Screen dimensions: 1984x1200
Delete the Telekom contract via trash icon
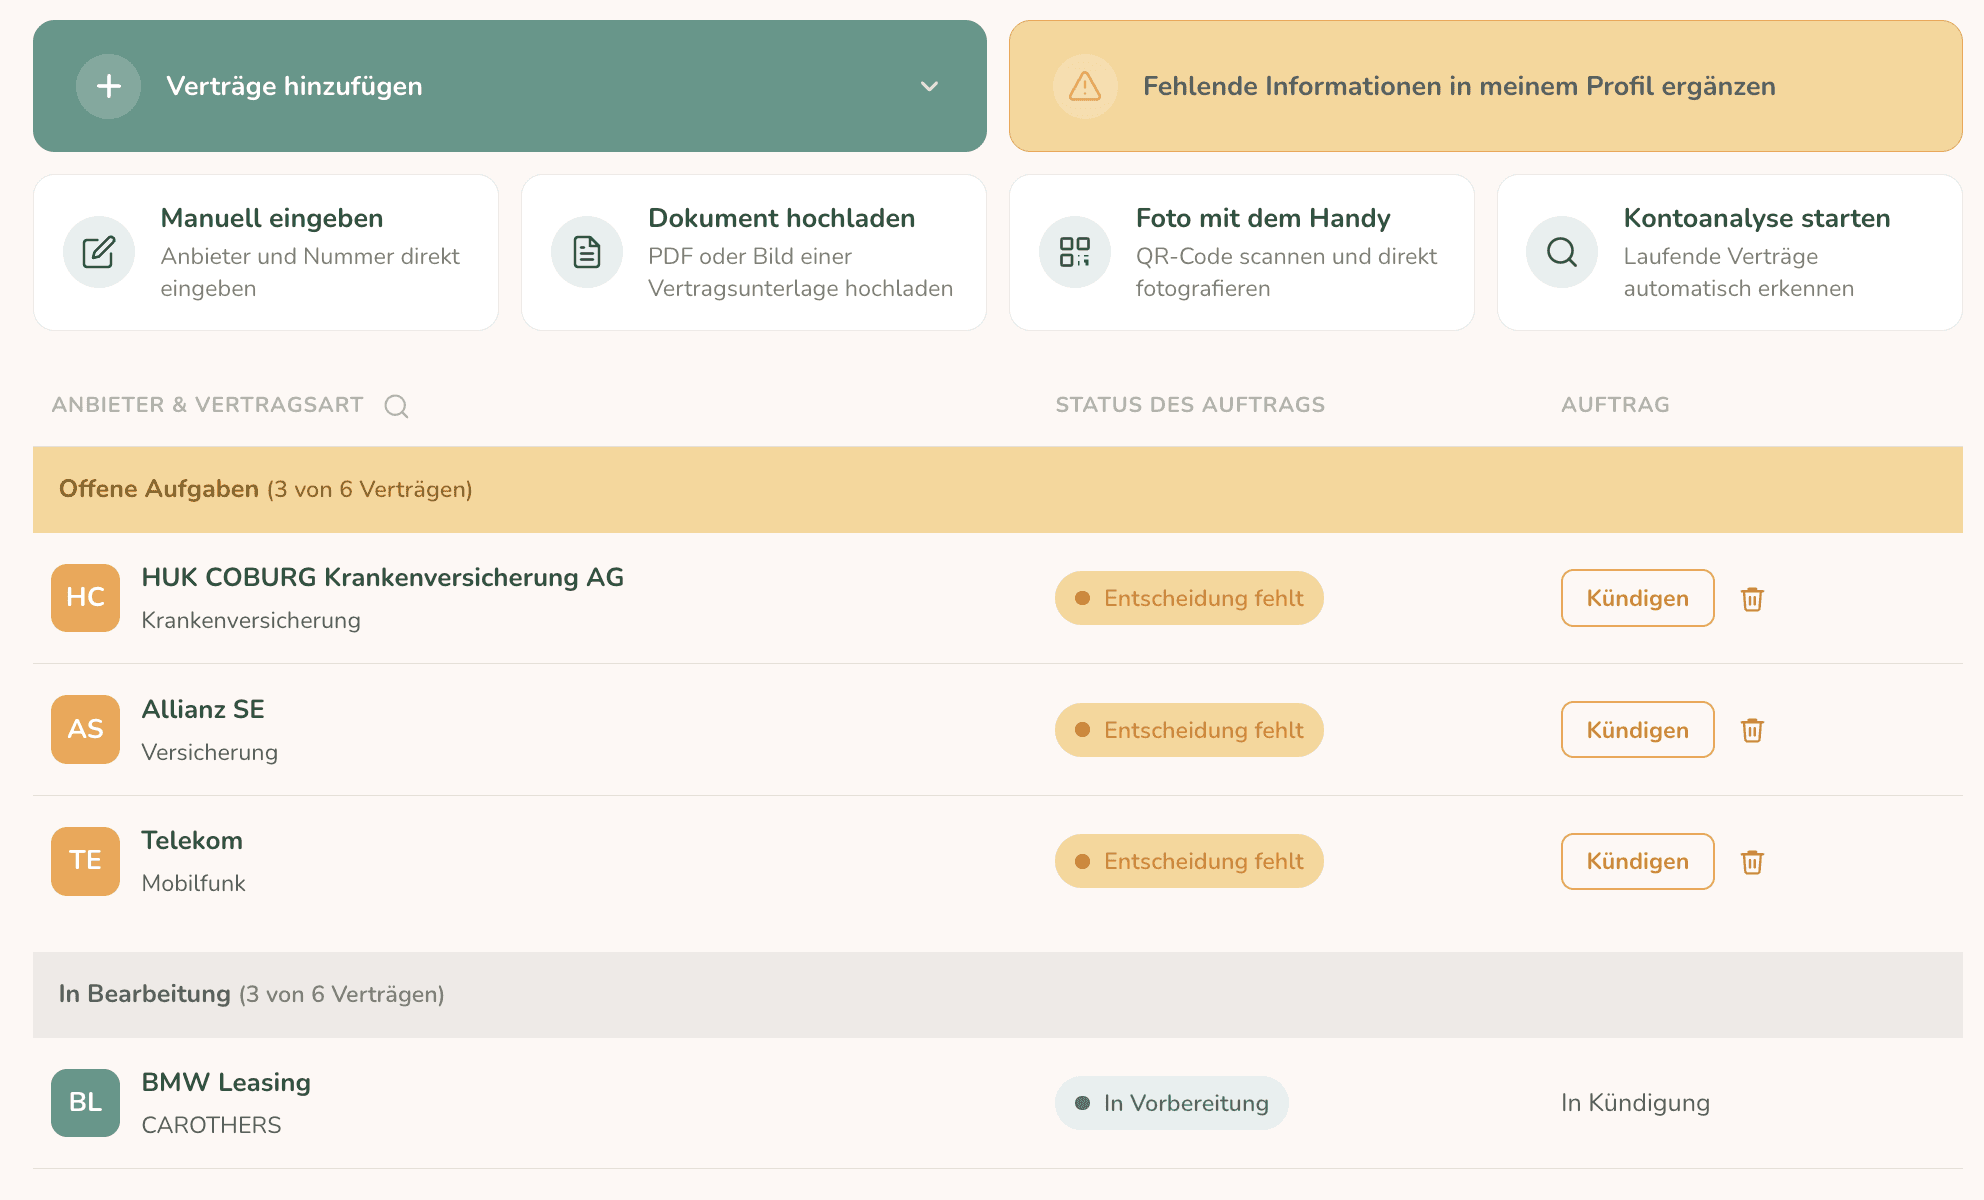pos(1752,862)
